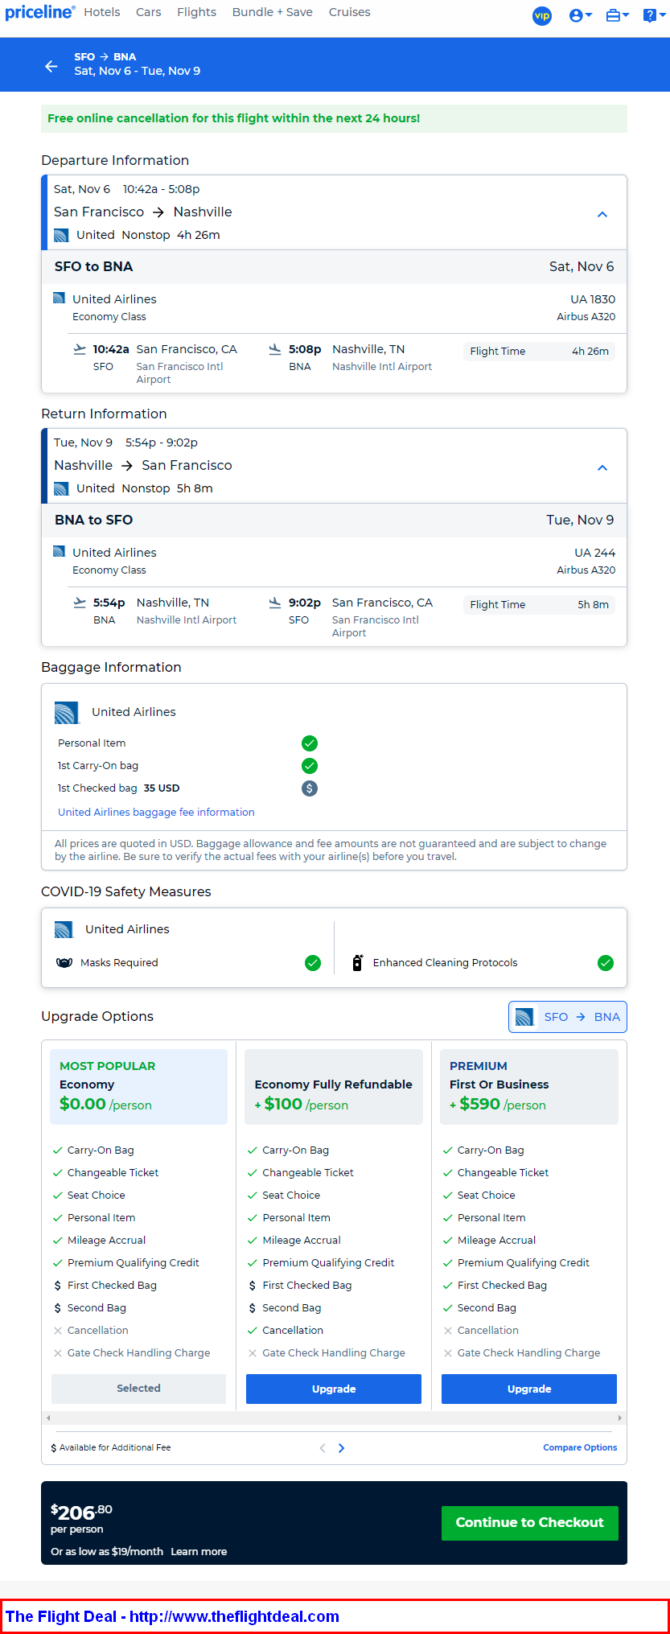Image resolution: width=670 pixels, height=1634 pixels.
Task: Open the account profile dropdown
Action: [580, 15]
